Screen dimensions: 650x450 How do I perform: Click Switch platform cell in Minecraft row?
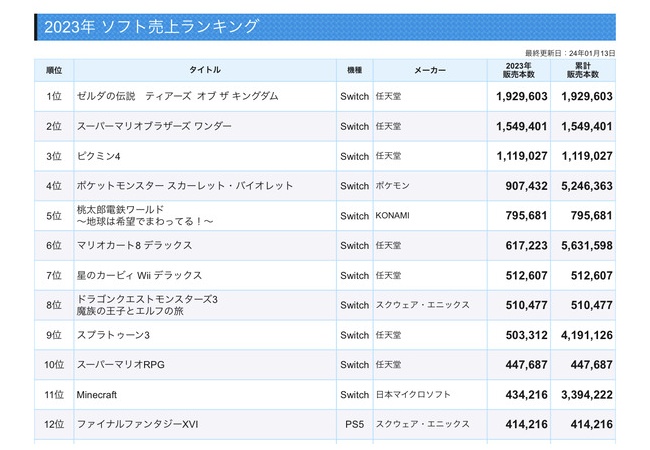[354, 394]
